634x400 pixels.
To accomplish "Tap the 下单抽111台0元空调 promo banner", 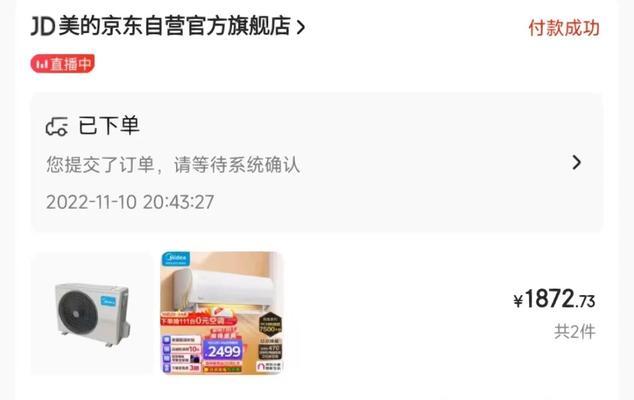I will click(x=198, y=321).
